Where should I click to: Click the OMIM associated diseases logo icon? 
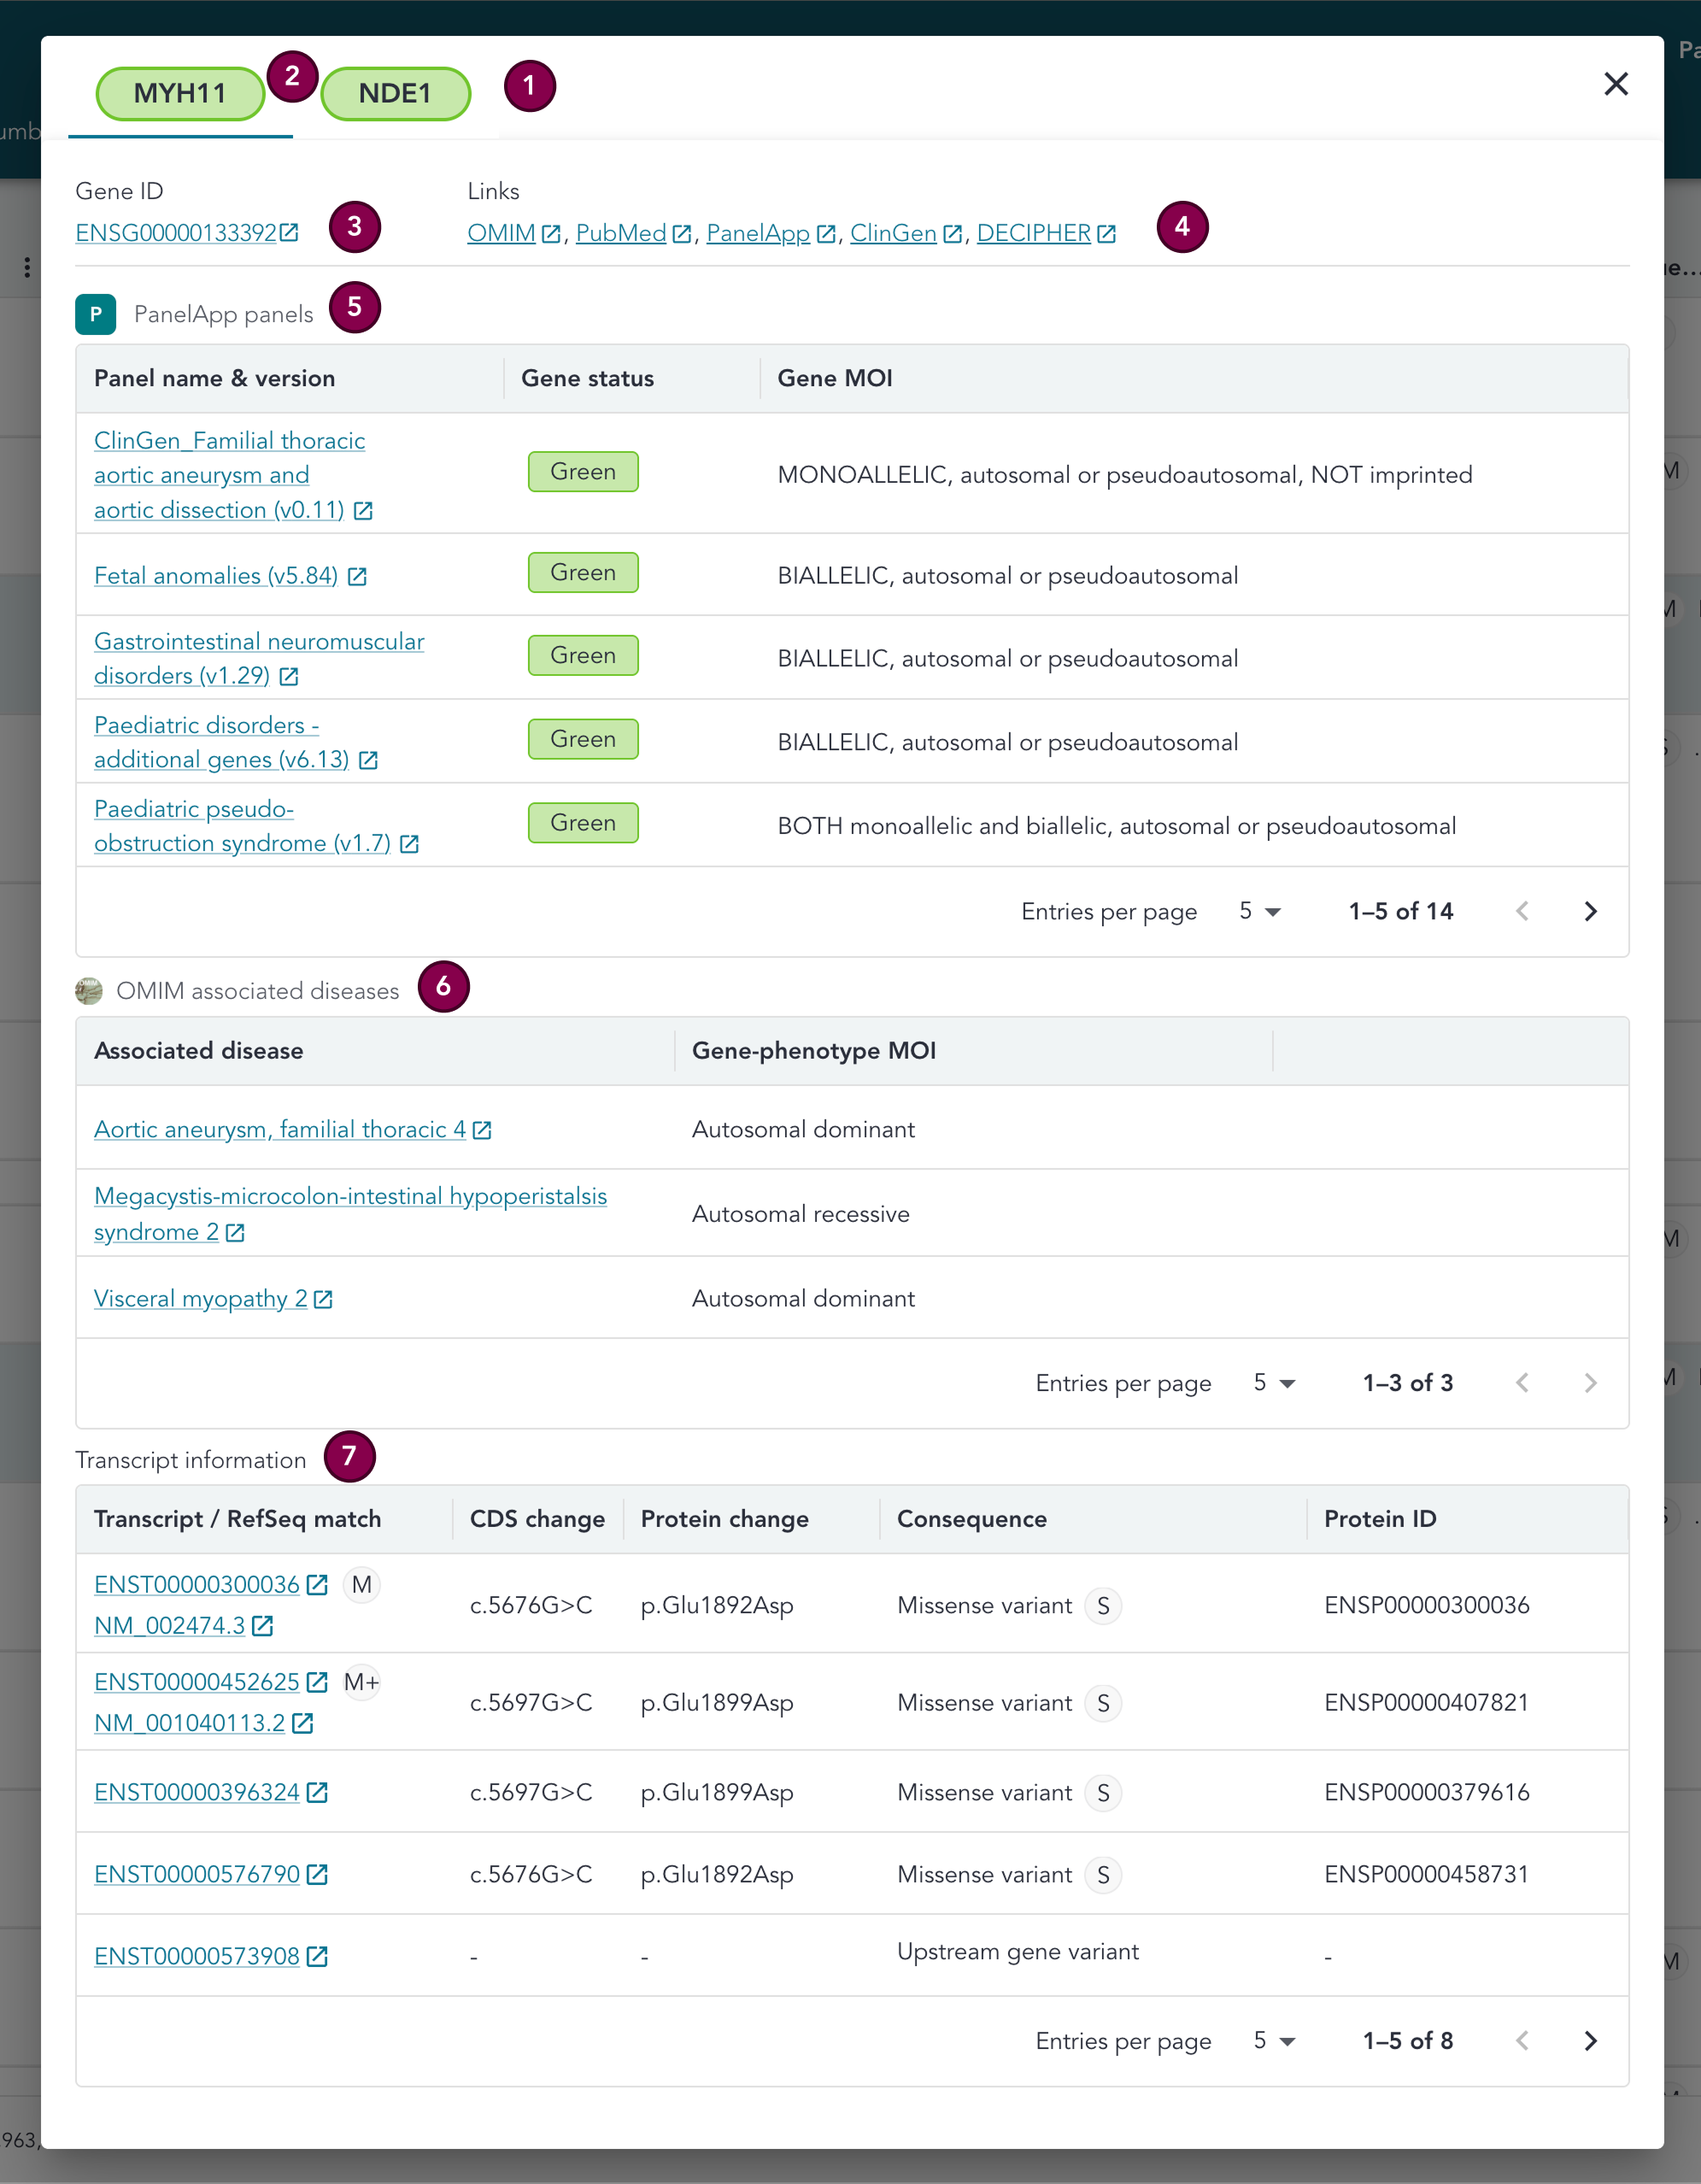coord(89,991)
